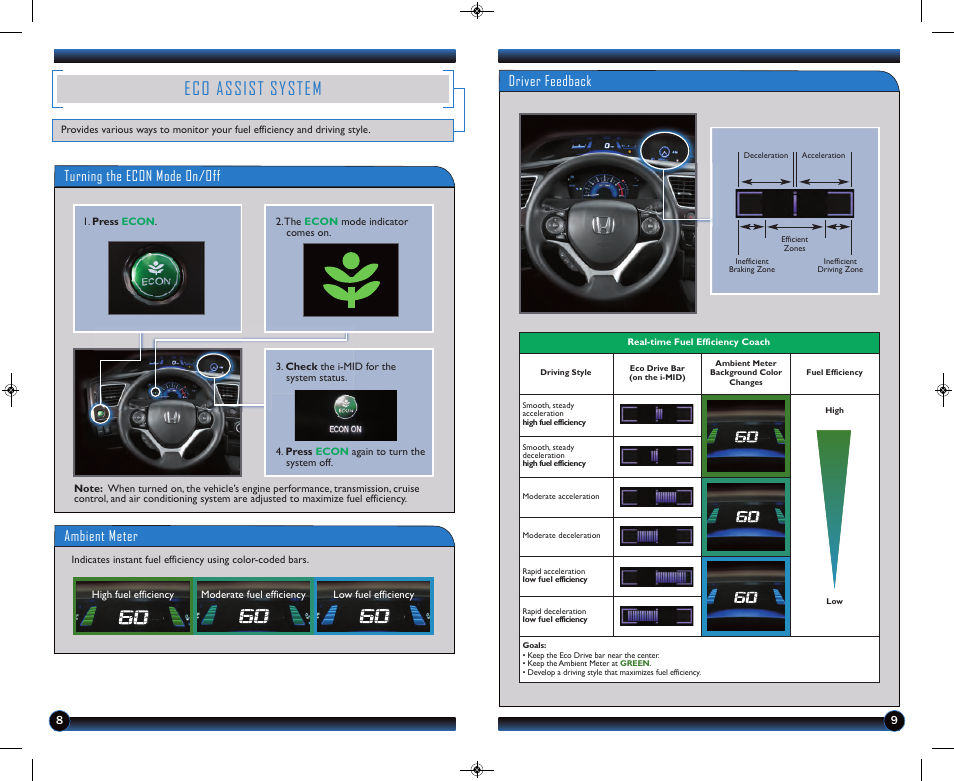Click 'Ambient Meter Background Color Changes' heading
Viewport: 954px width, 781px height.
click(x=746, y=373)
